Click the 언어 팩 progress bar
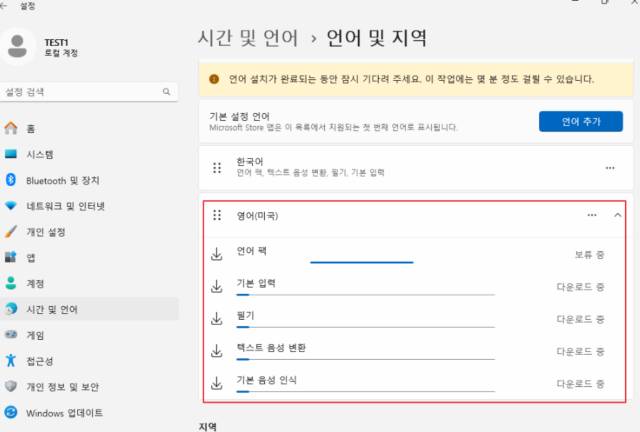 (361, 261)
